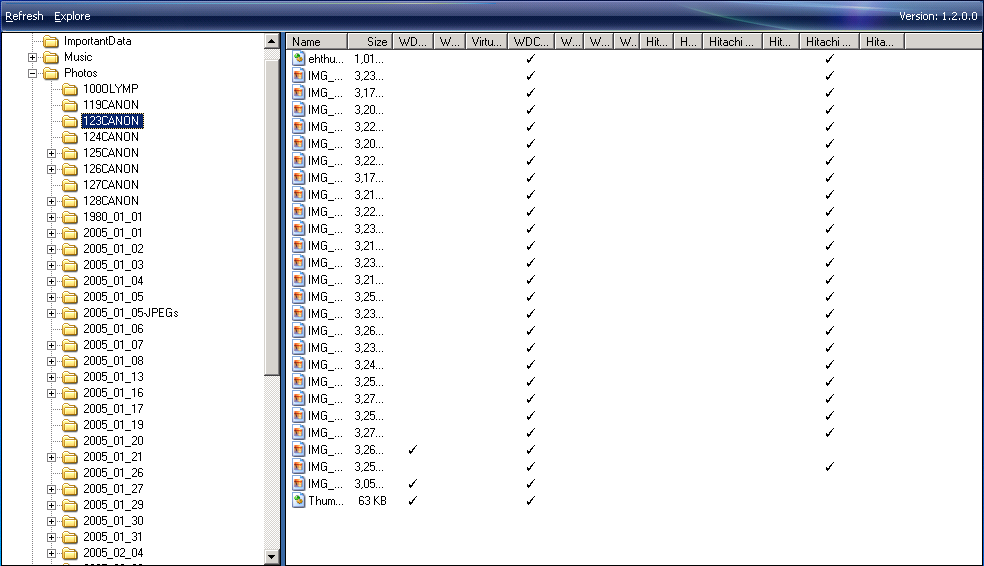Expand the 2005_01_05JPEGs folder node
Image resolution: width=984 pixels, height=566 pixels.
(51, 313)
